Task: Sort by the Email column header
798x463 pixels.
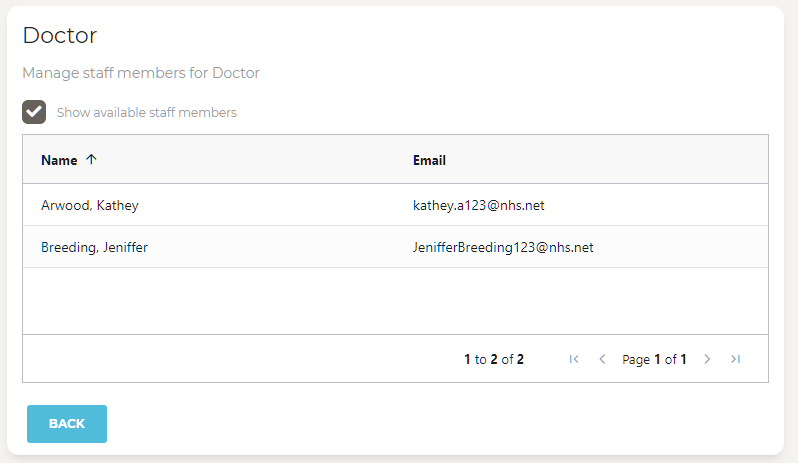Action: pyautogui.click(x=429, y=160)
